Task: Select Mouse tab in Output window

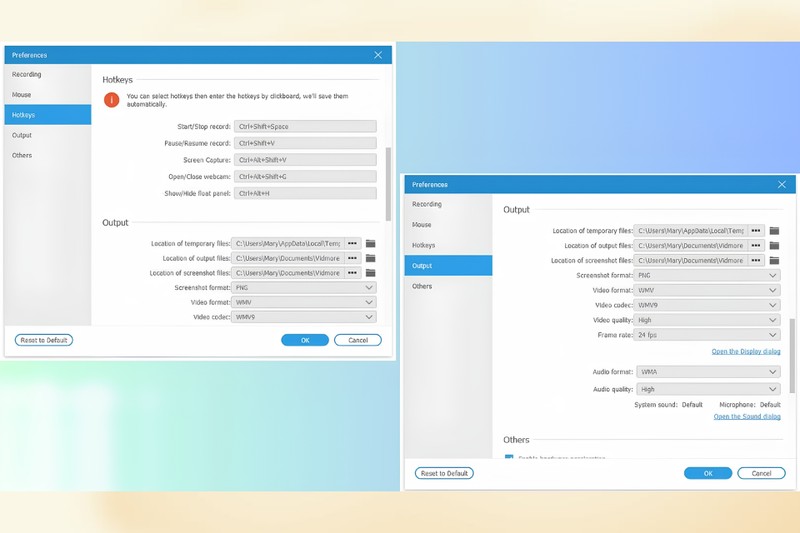Action: [448, 224]
